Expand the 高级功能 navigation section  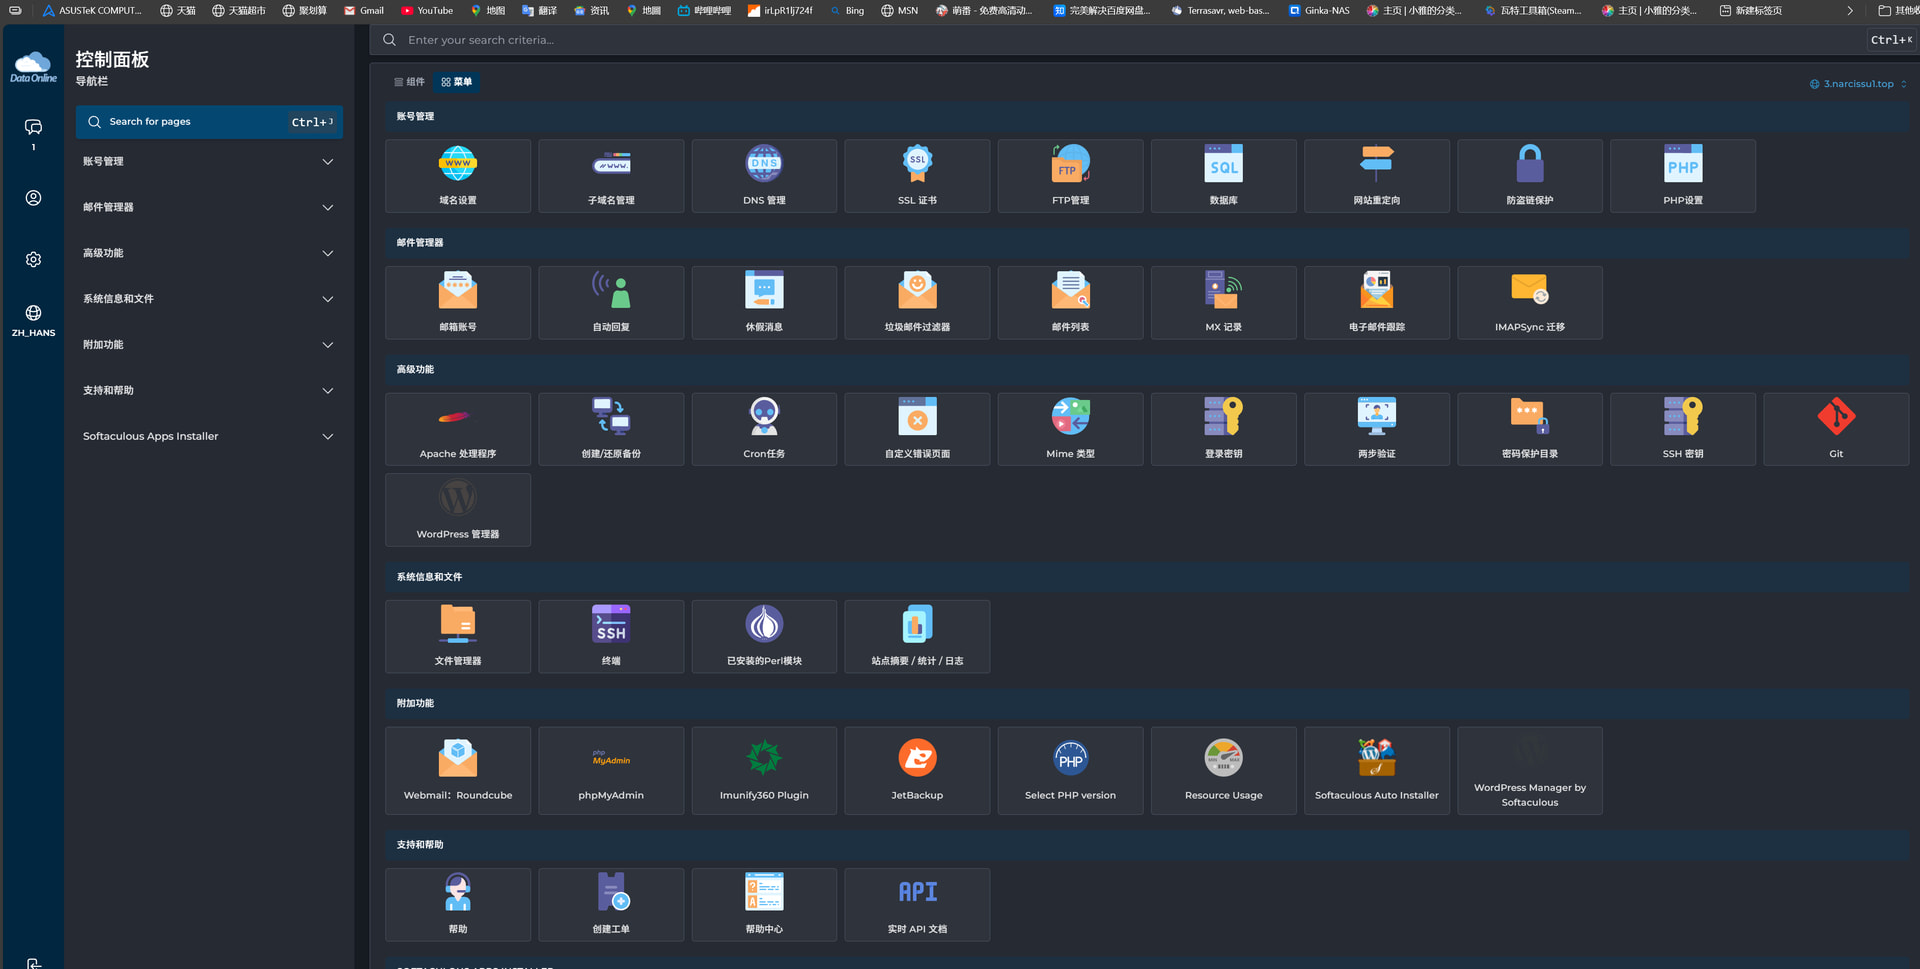[x=209, y=253]
